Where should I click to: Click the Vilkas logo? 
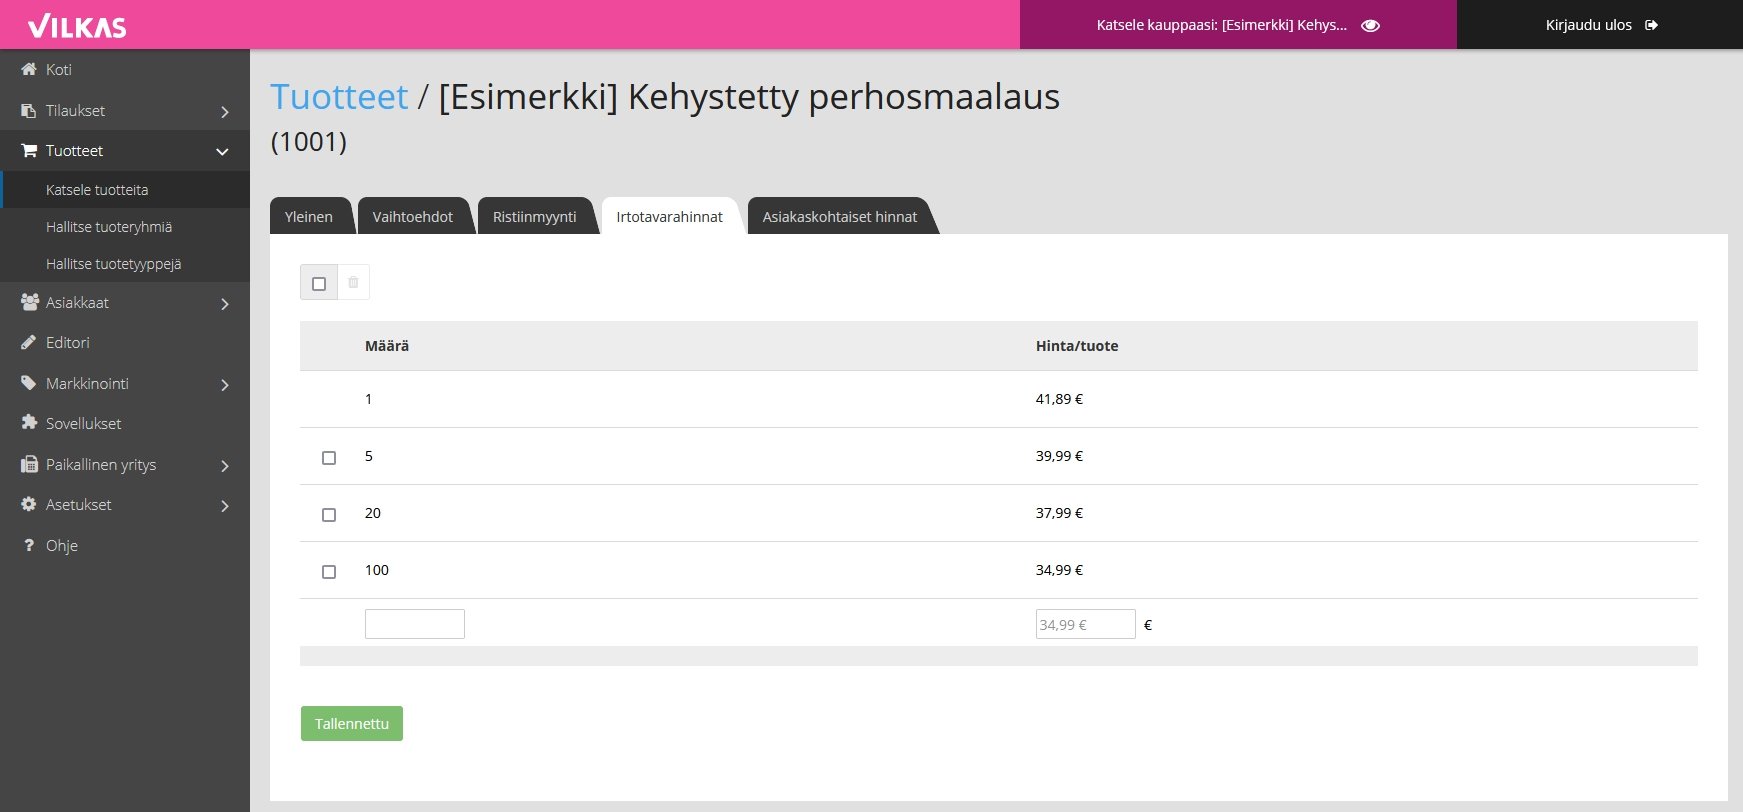[x=77, y=26]
